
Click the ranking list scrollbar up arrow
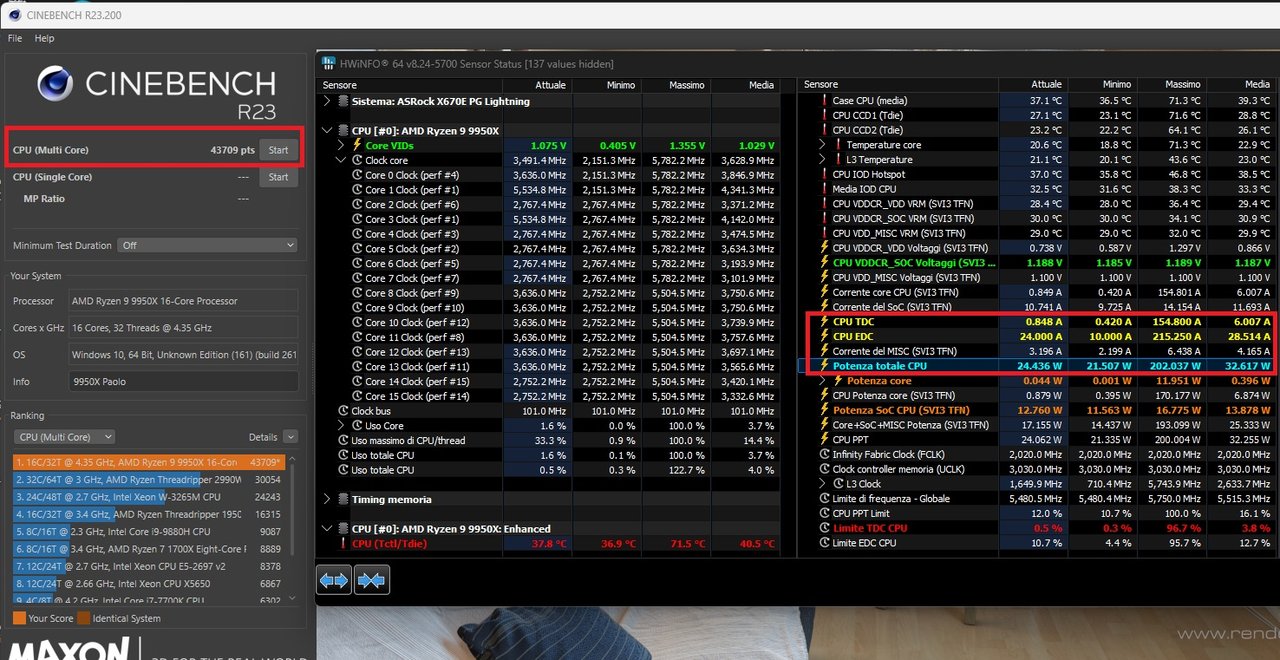click(x=293, y=458)
